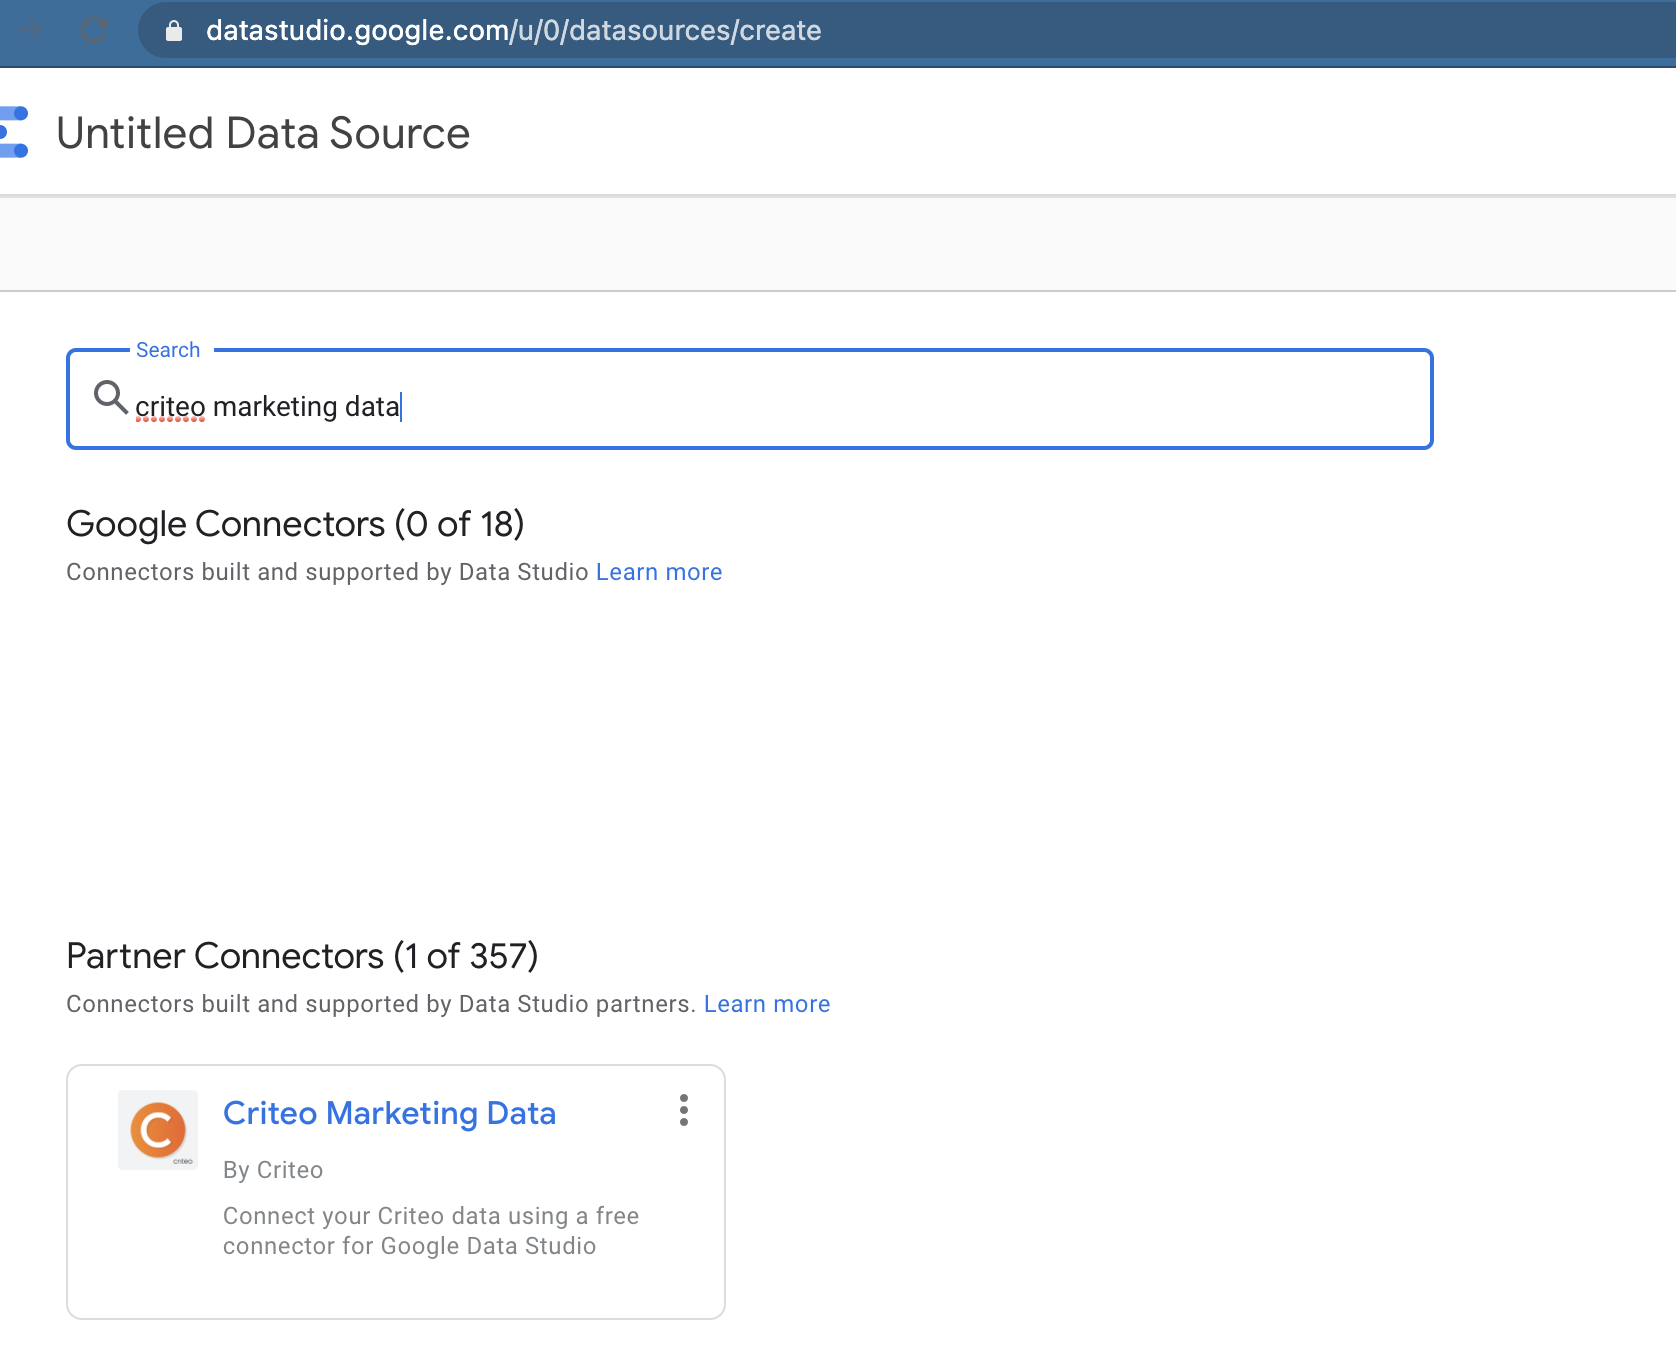Viewport: 1676px width, 1364px height.
Task: Click the Partner Connectors (1 of 357) heading
Action: [302, 956]
